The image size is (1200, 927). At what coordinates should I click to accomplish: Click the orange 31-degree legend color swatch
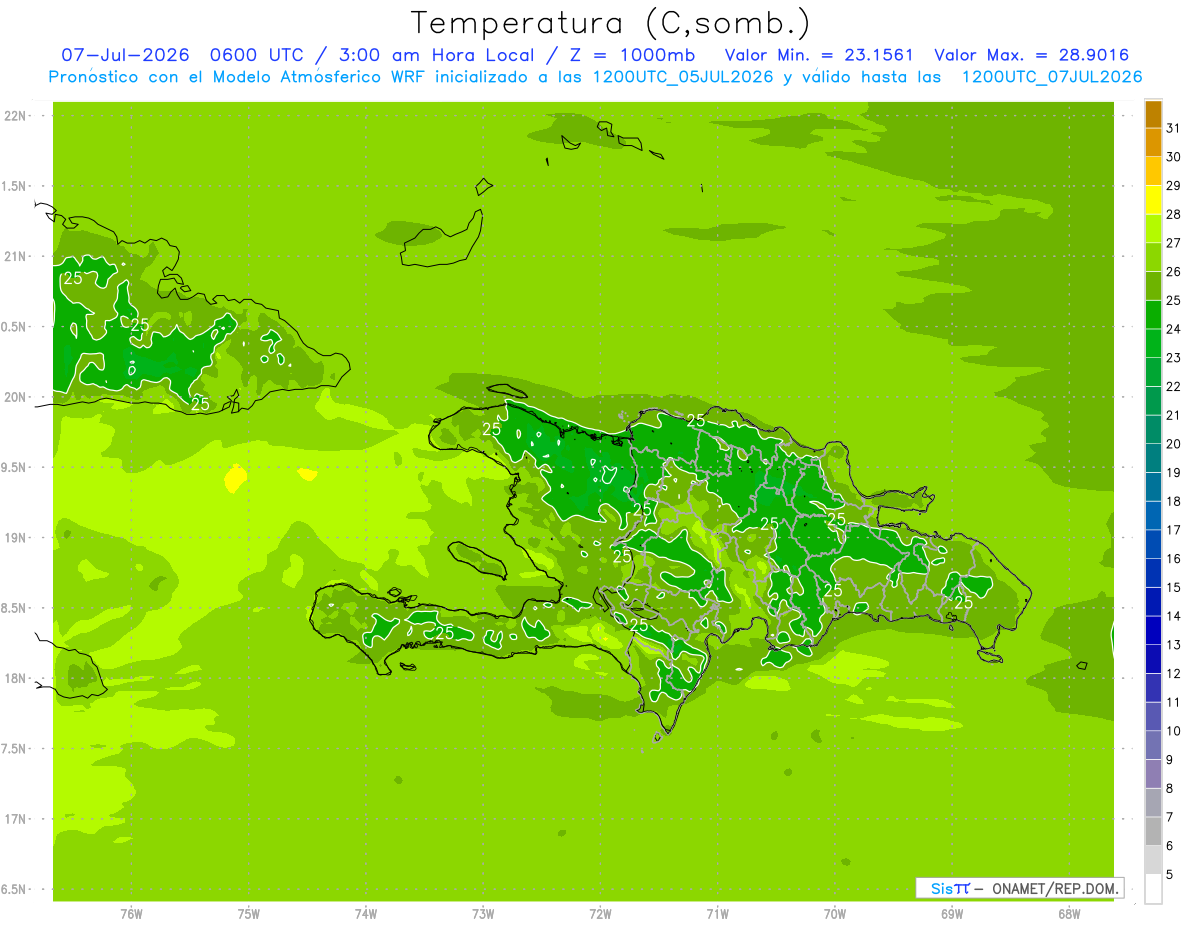tap(1153, 114)
